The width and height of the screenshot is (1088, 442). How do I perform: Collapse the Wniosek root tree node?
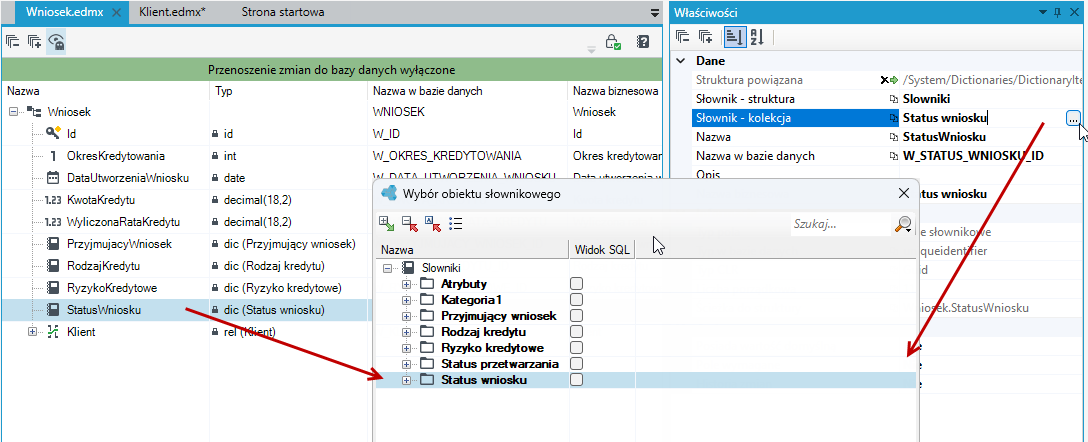pyautogui.click(x=12, y=111)
